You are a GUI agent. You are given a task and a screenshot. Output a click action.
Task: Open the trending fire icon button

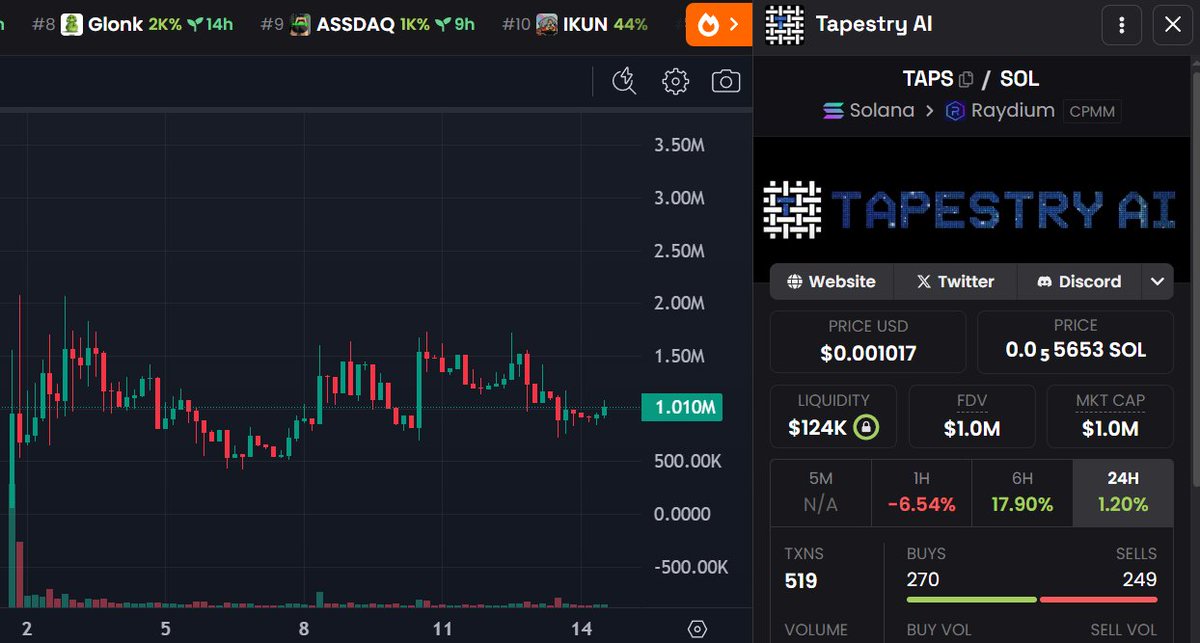click(x=719, y=24)
